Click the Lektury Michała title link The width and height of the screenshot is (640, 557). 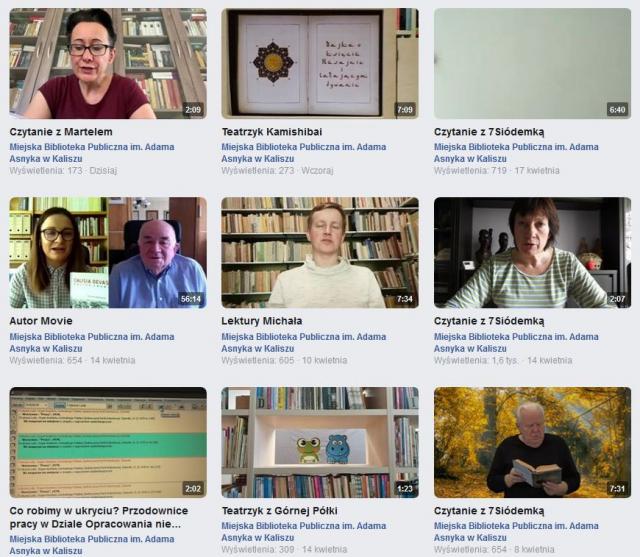[x=262, y=321]
